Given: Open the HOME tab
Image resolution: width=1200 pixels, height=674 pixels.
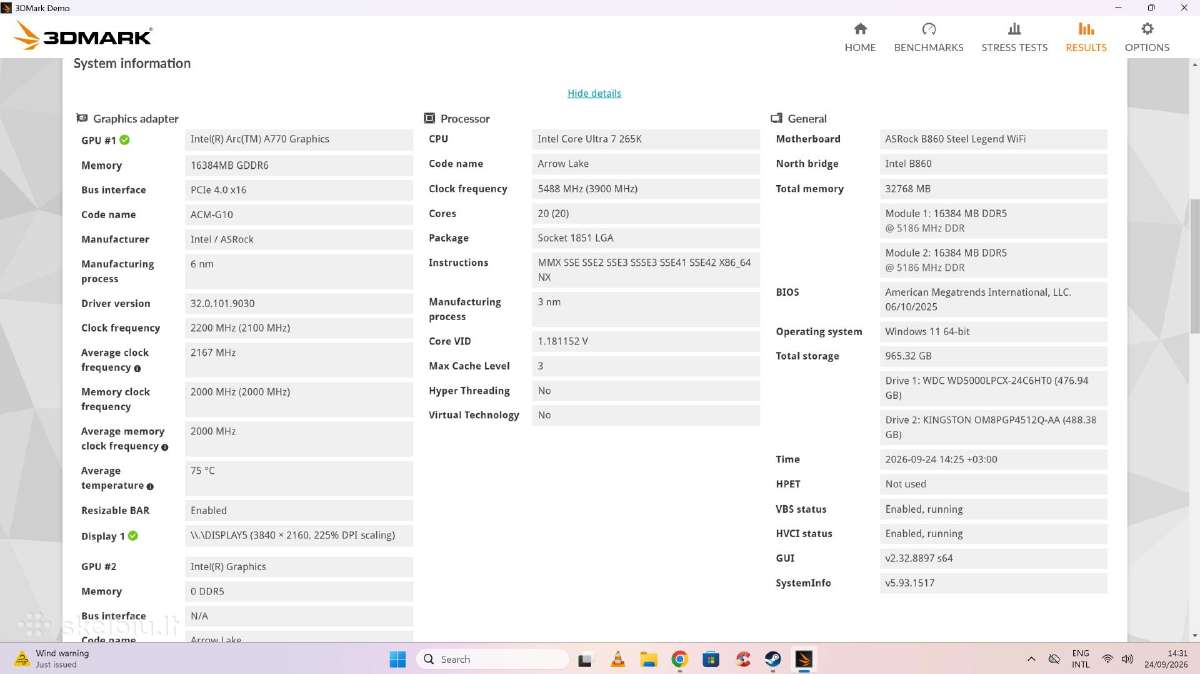Looking at the screenshot, I should tap(860, 37).
